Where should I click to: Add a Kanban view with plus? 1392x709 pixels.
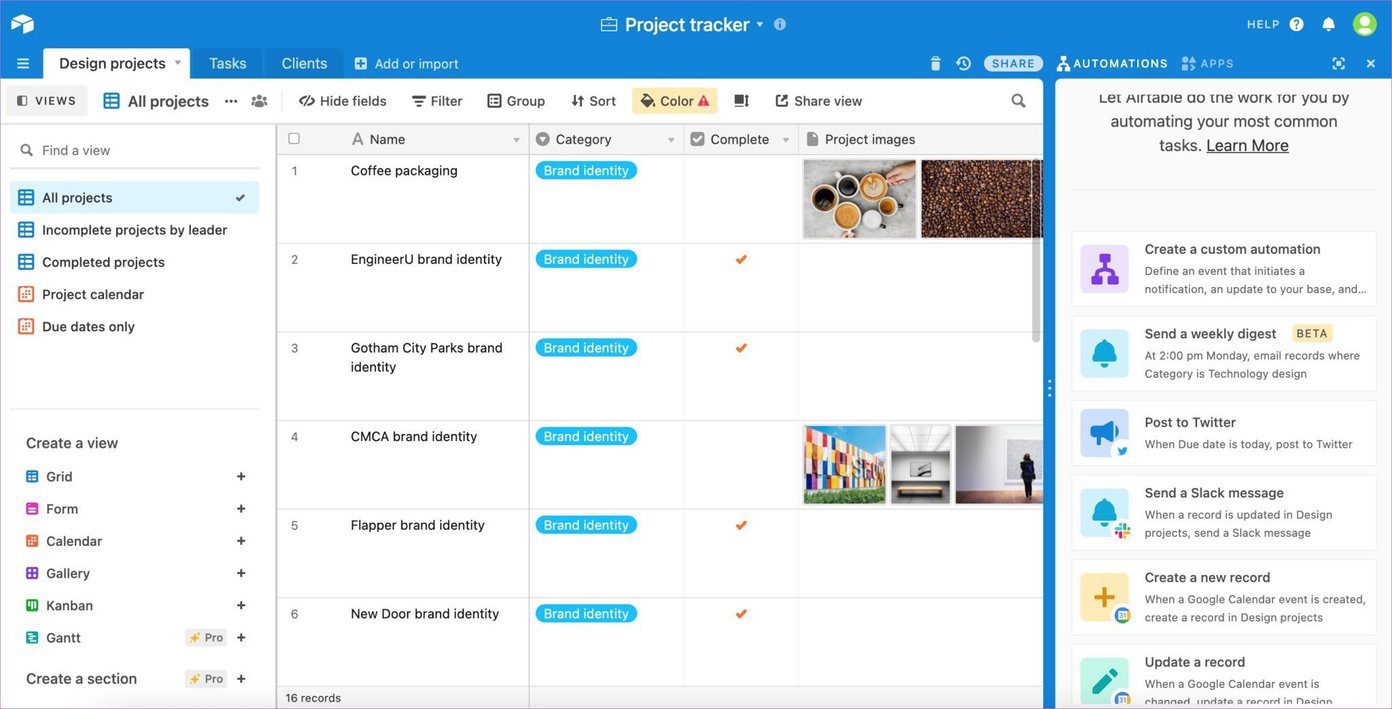tap(241, 605)
